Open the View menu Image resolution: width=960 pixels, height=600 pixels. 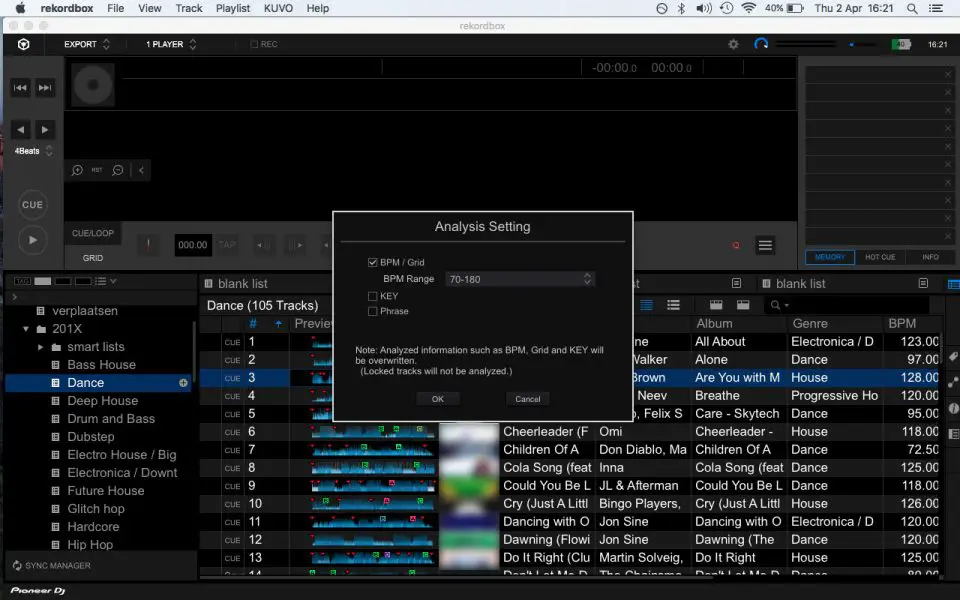(149, 9)
